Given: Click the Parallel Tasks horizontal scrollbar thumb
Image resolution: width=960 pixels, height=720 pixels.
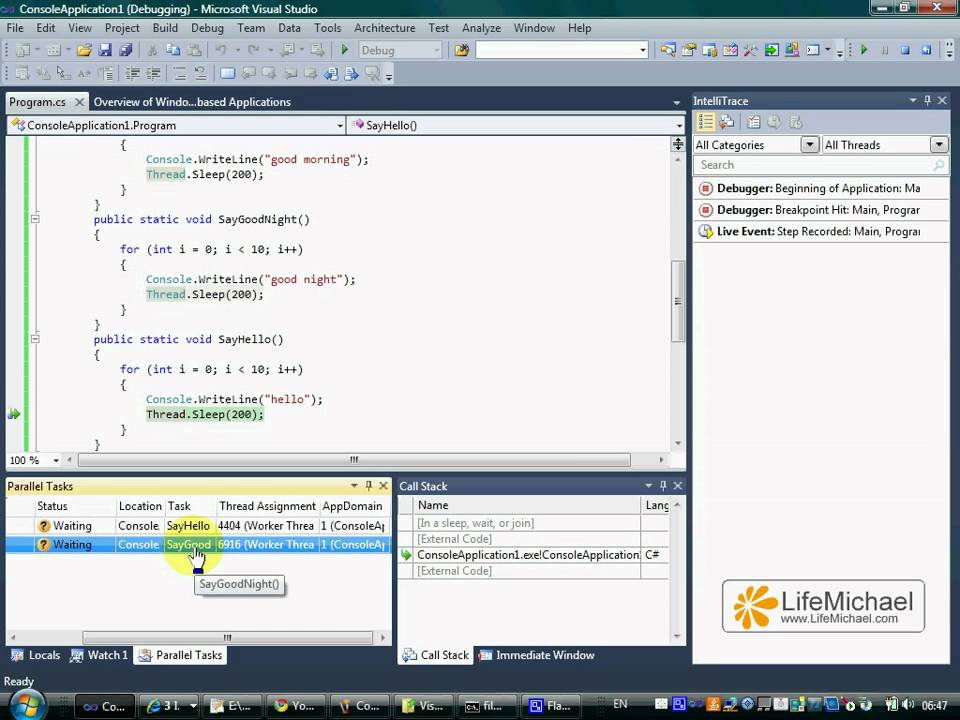Looking at the screenshot, I should [227, 637].
